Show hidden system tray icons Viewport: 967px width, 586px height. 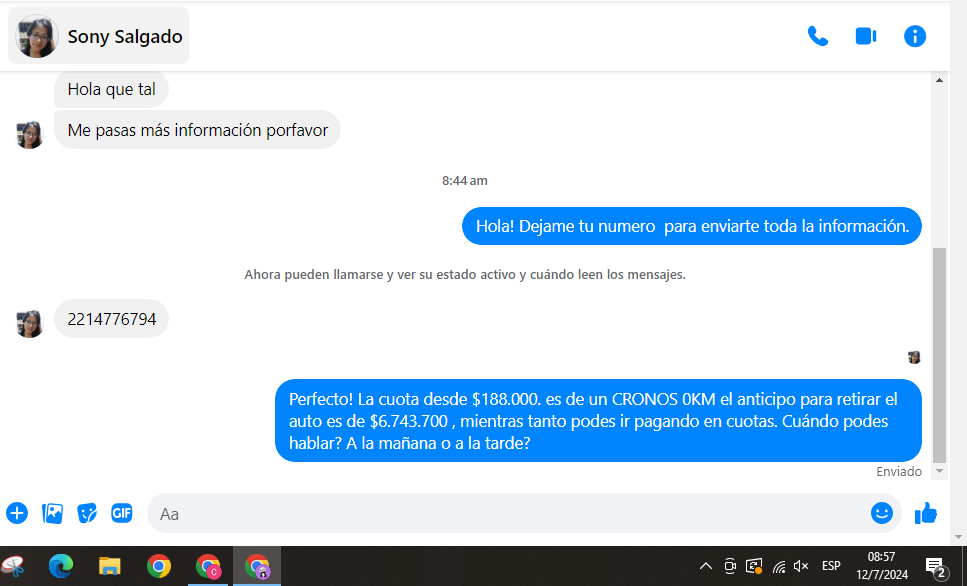(705, 566)
